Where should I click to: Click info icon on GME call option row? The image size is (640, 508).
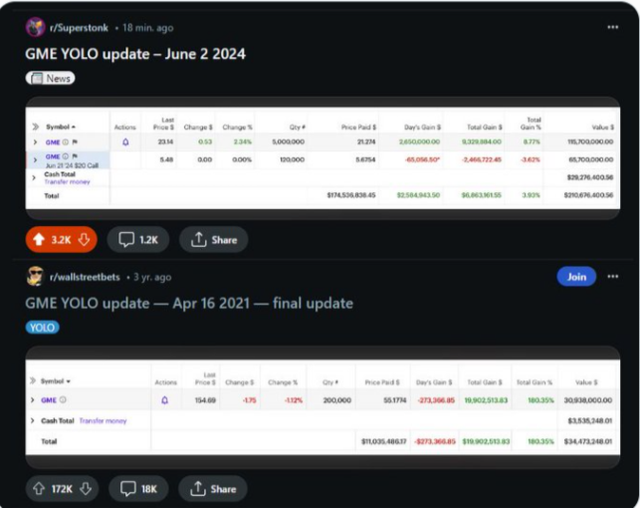click(65, 156)
